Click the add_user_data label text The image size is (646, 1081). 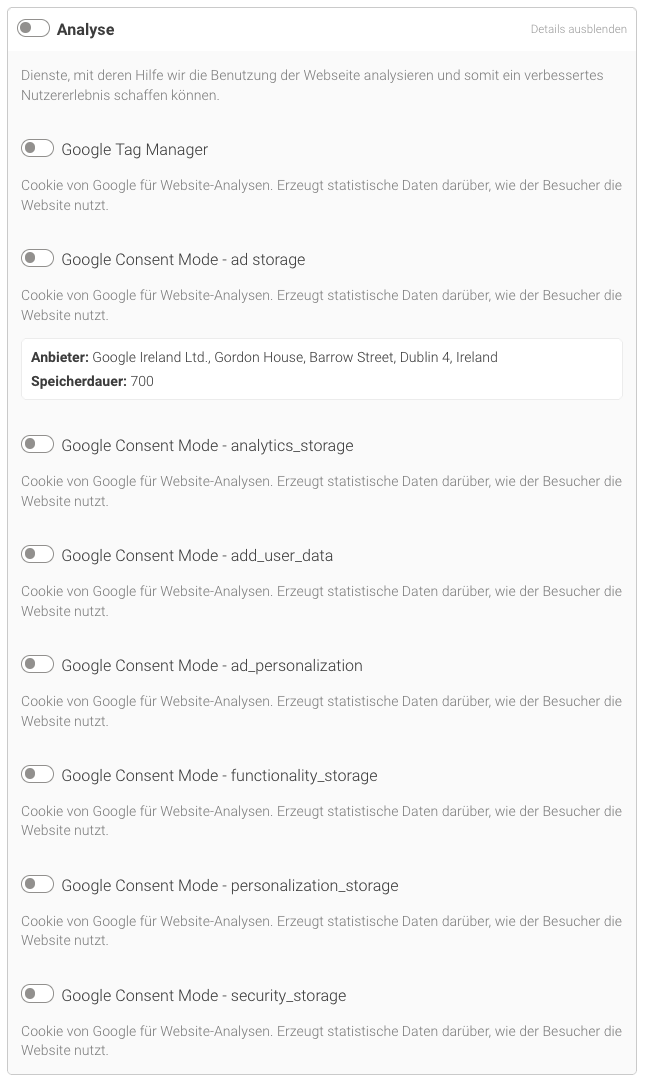(197, 556)
